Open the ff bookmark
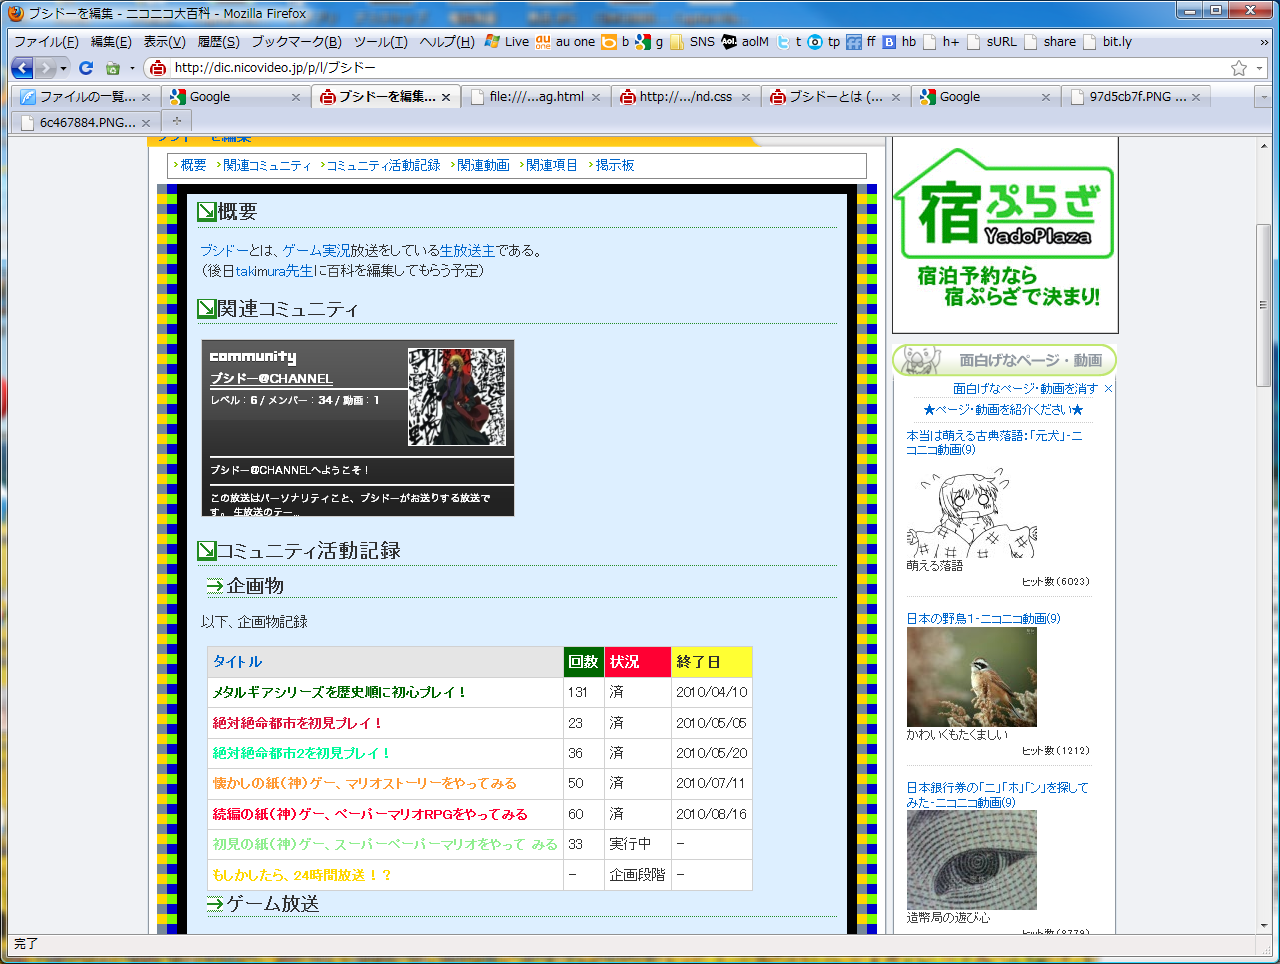The height and width of the screenshot is (964, 1280). tap(861, 41)
